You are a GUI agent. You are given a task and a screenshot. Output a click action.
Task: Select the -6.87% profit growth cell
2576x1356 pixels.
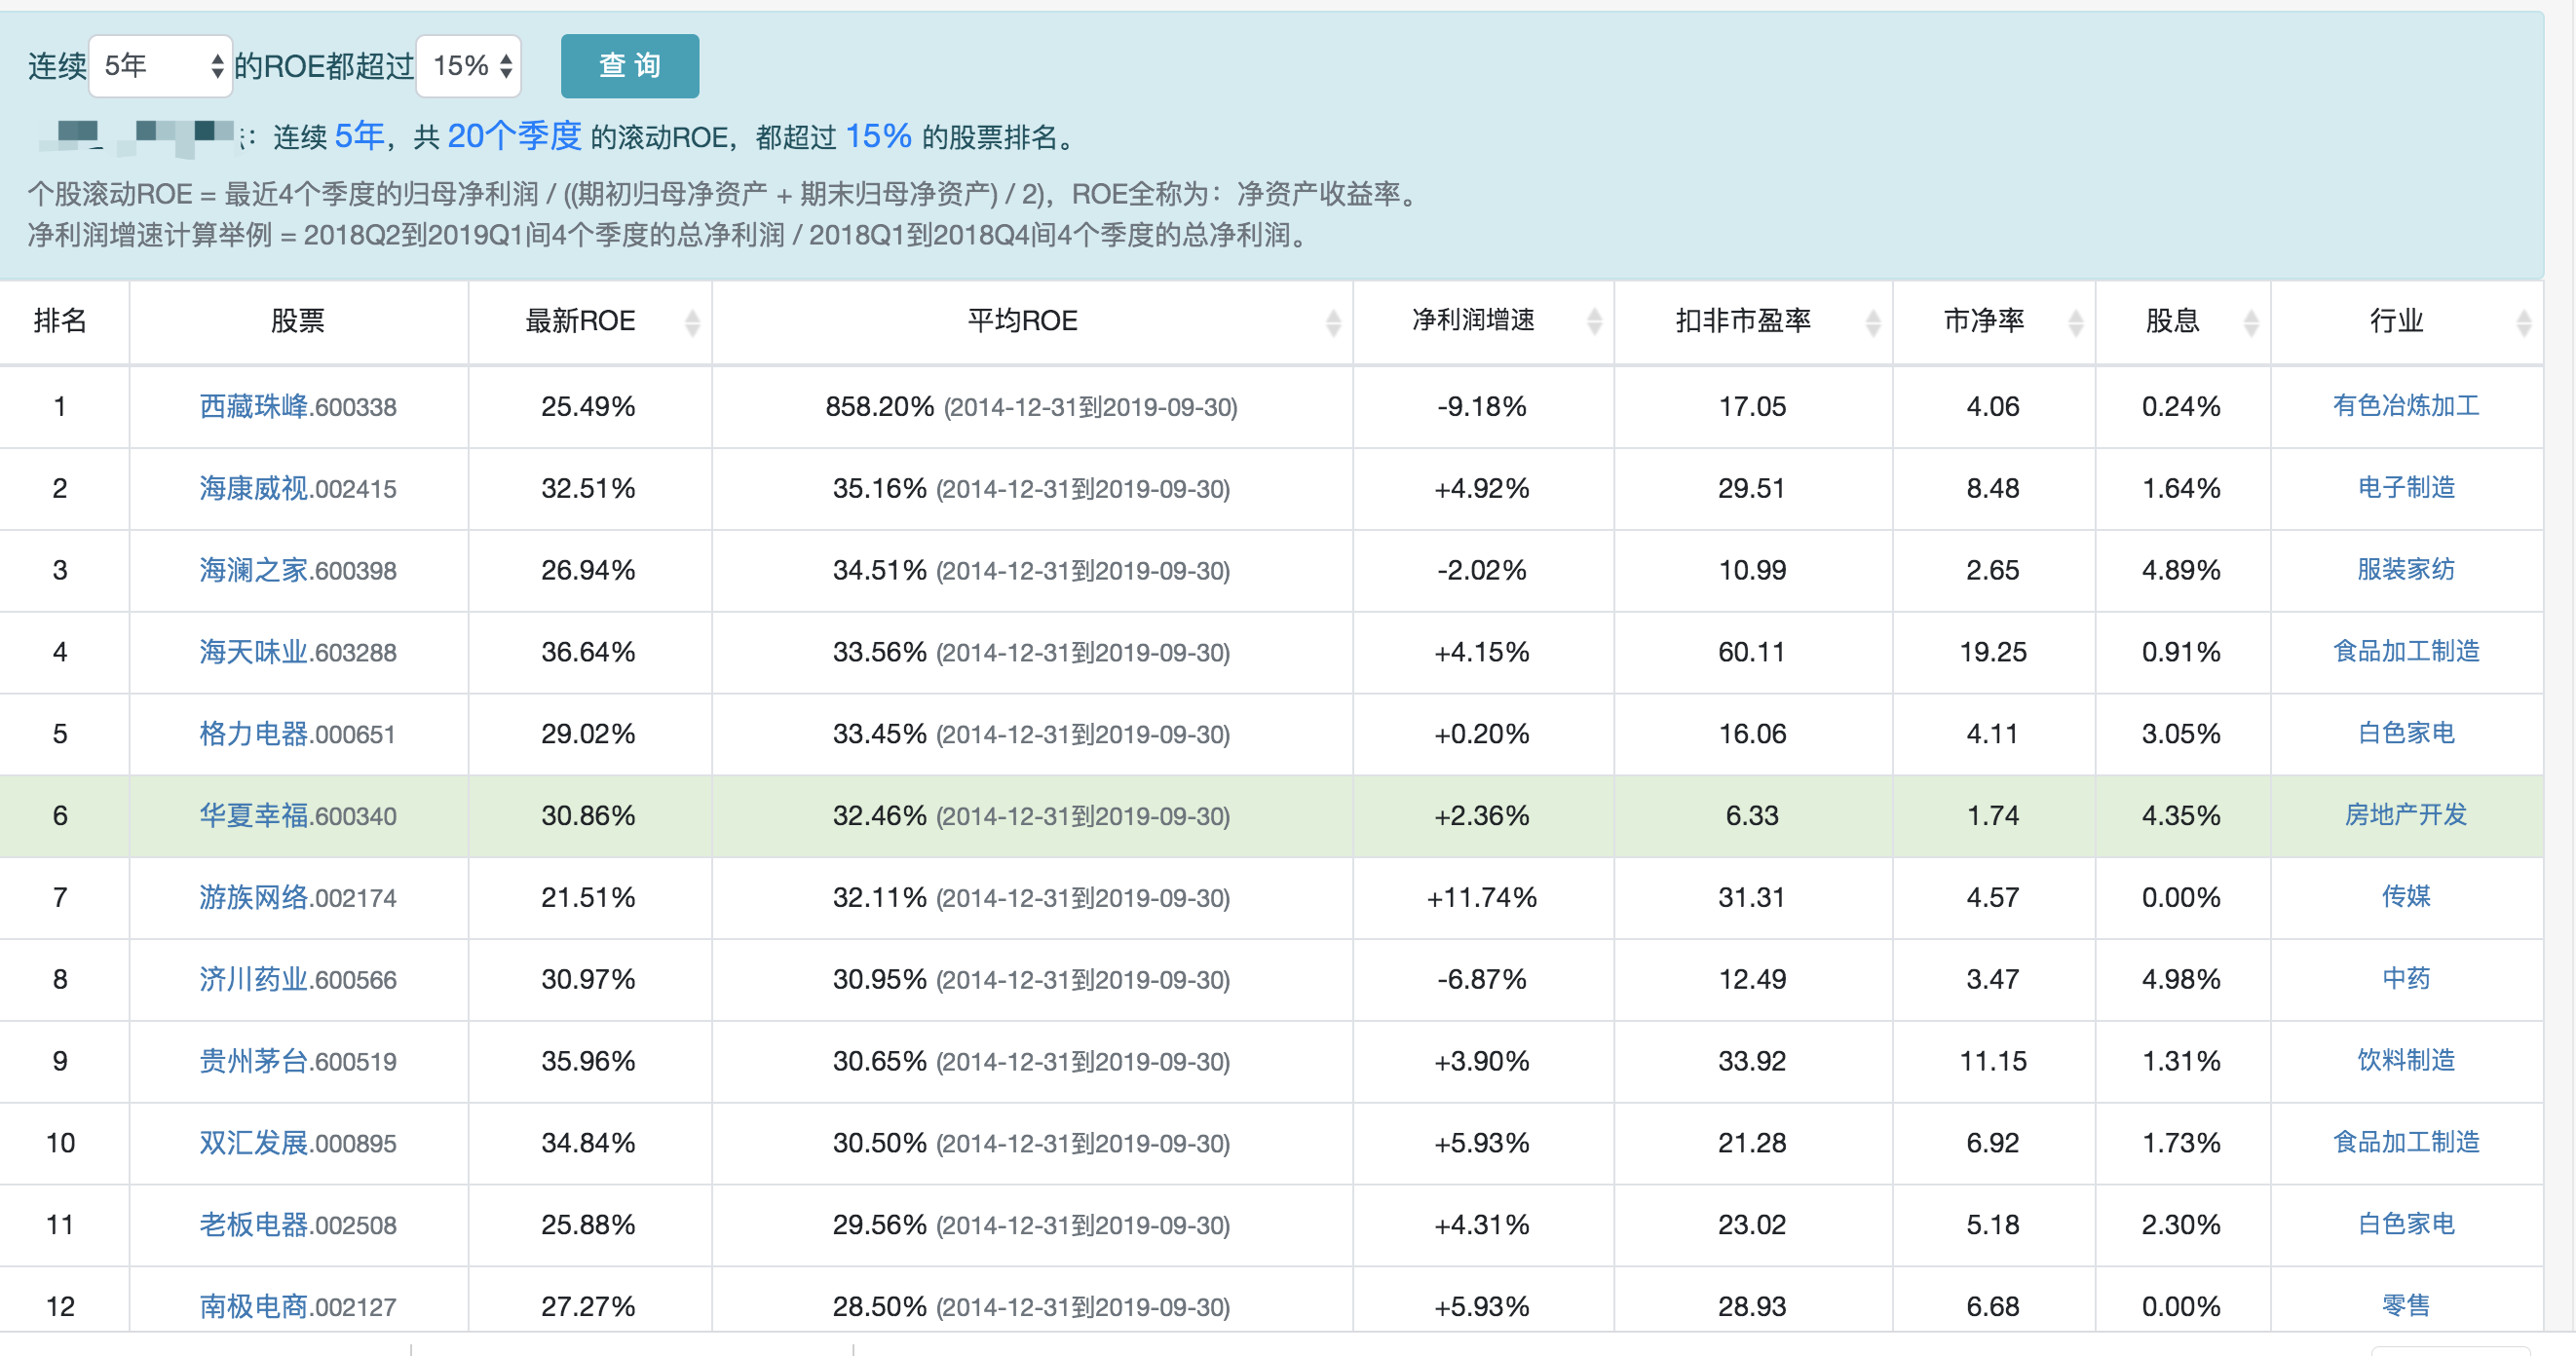pyautogui.click(x=1481, y=979)
